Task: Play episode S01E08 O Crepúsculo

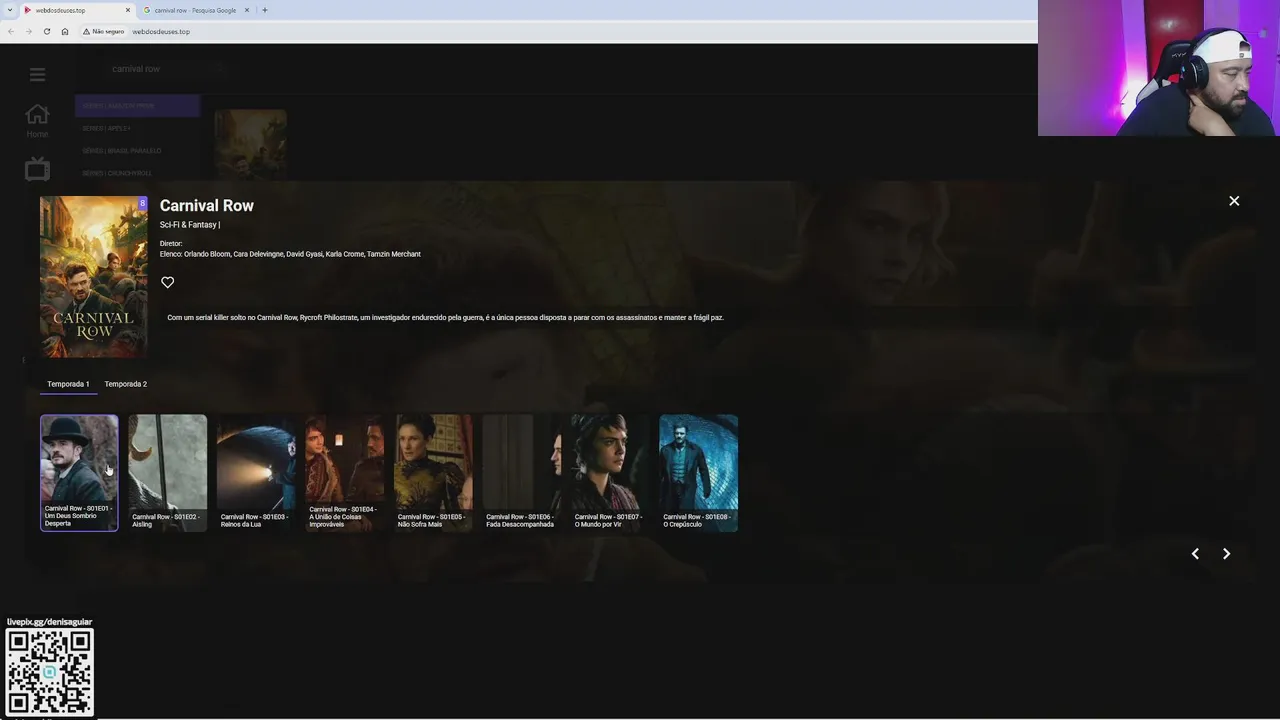Action: tap(698, 473)
